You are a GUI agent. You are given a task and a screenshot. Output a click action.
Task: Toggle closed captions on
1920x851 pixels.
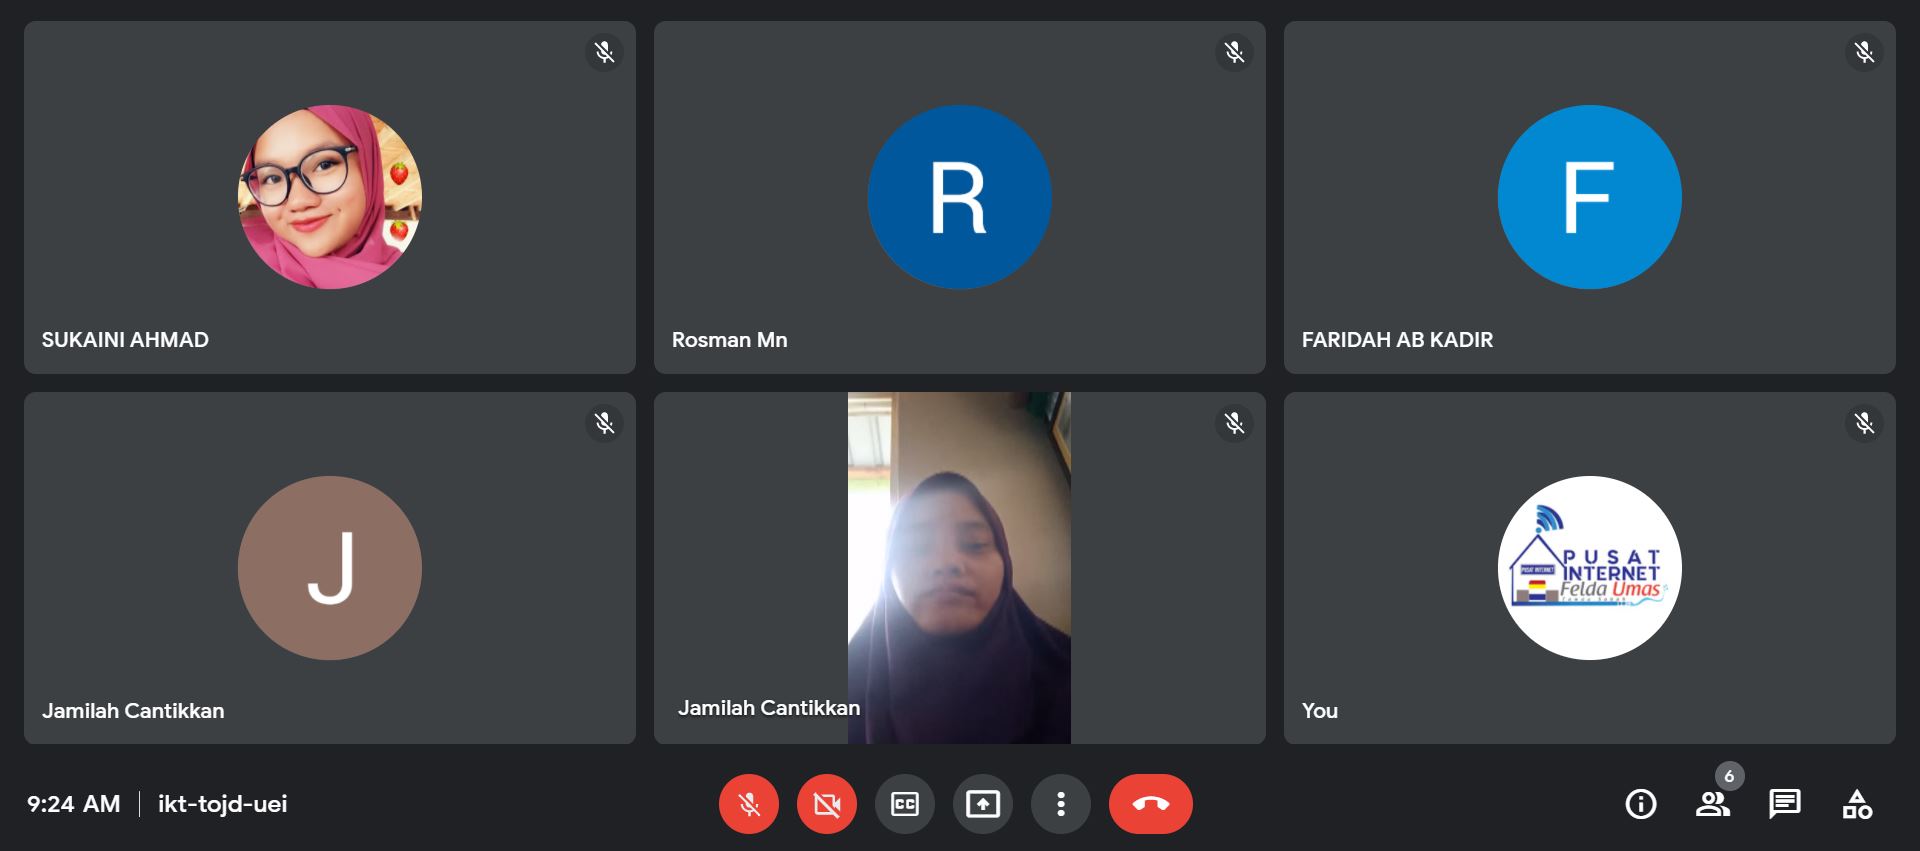[x=904, y=804]
